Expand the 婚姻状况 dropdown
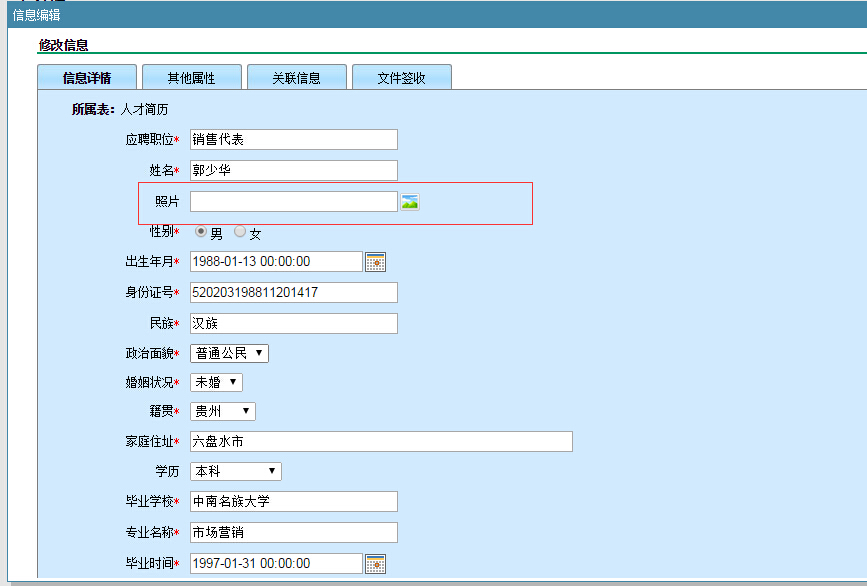The height and width of the screenshot is (586, 867). tap(216, 383)
